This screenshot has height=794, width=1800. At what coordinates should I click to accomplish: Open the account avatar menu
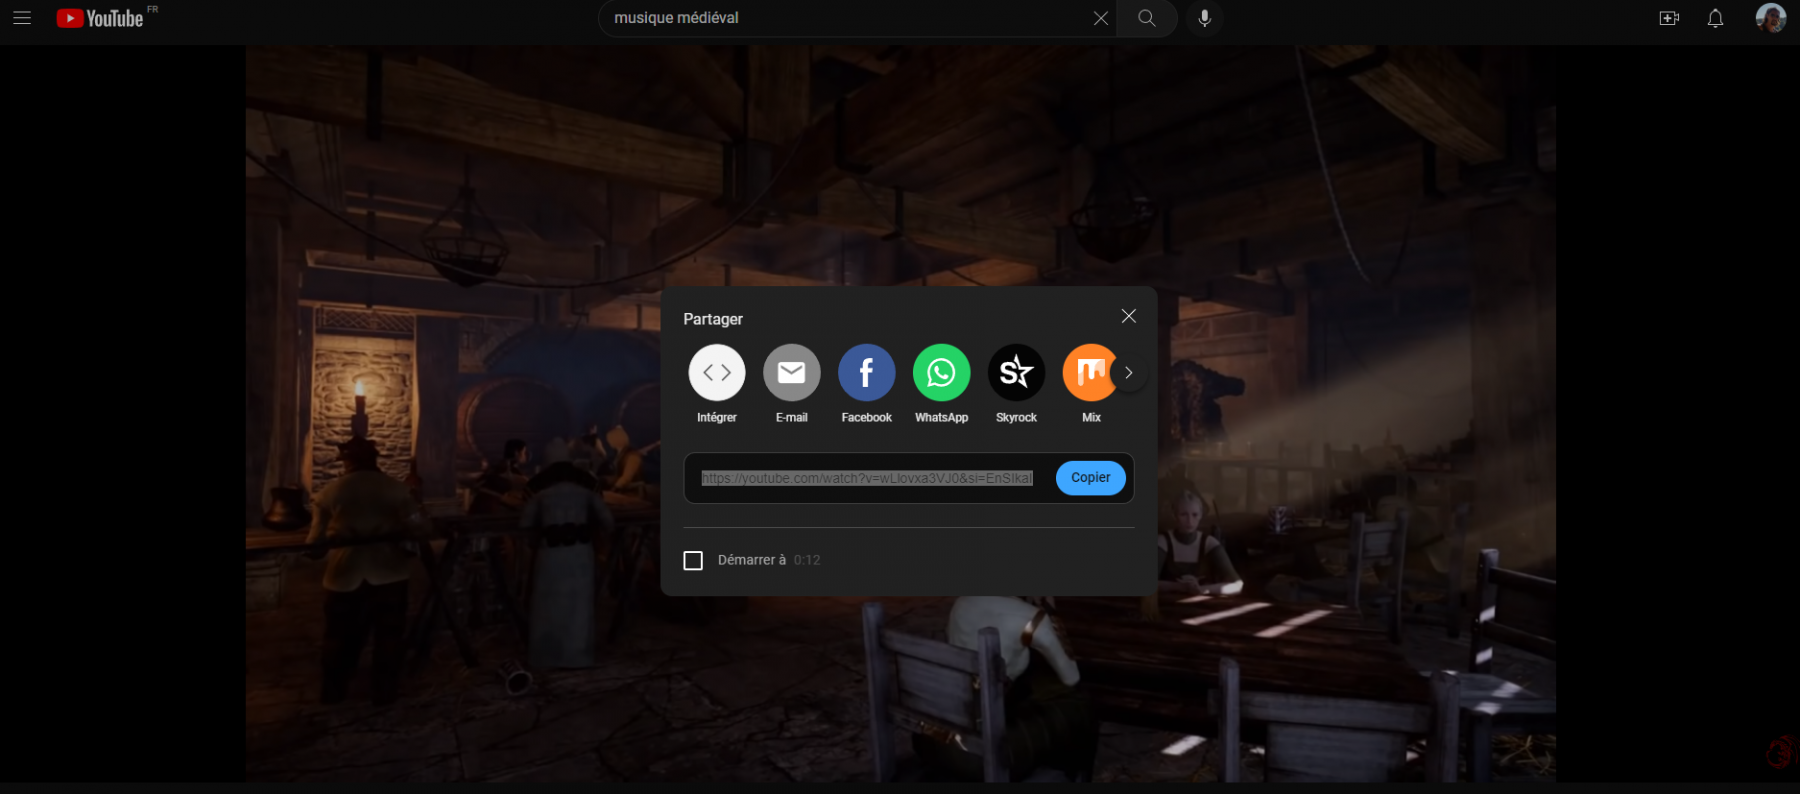[x=1770, y=18]
